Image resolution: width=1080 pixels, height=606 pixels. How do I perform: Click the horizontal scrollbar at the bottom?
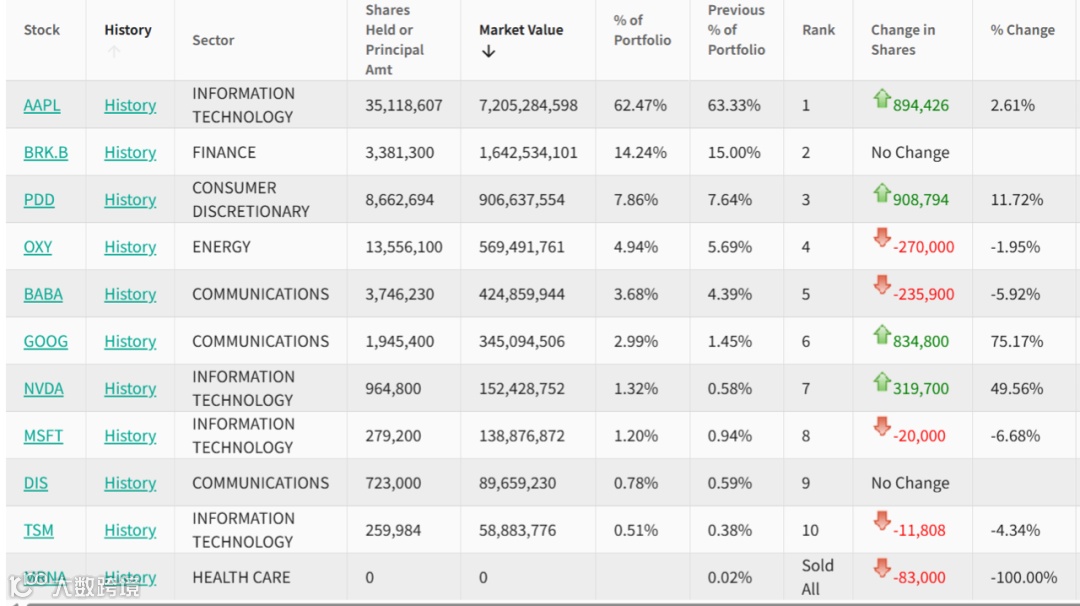click(540, 603)
